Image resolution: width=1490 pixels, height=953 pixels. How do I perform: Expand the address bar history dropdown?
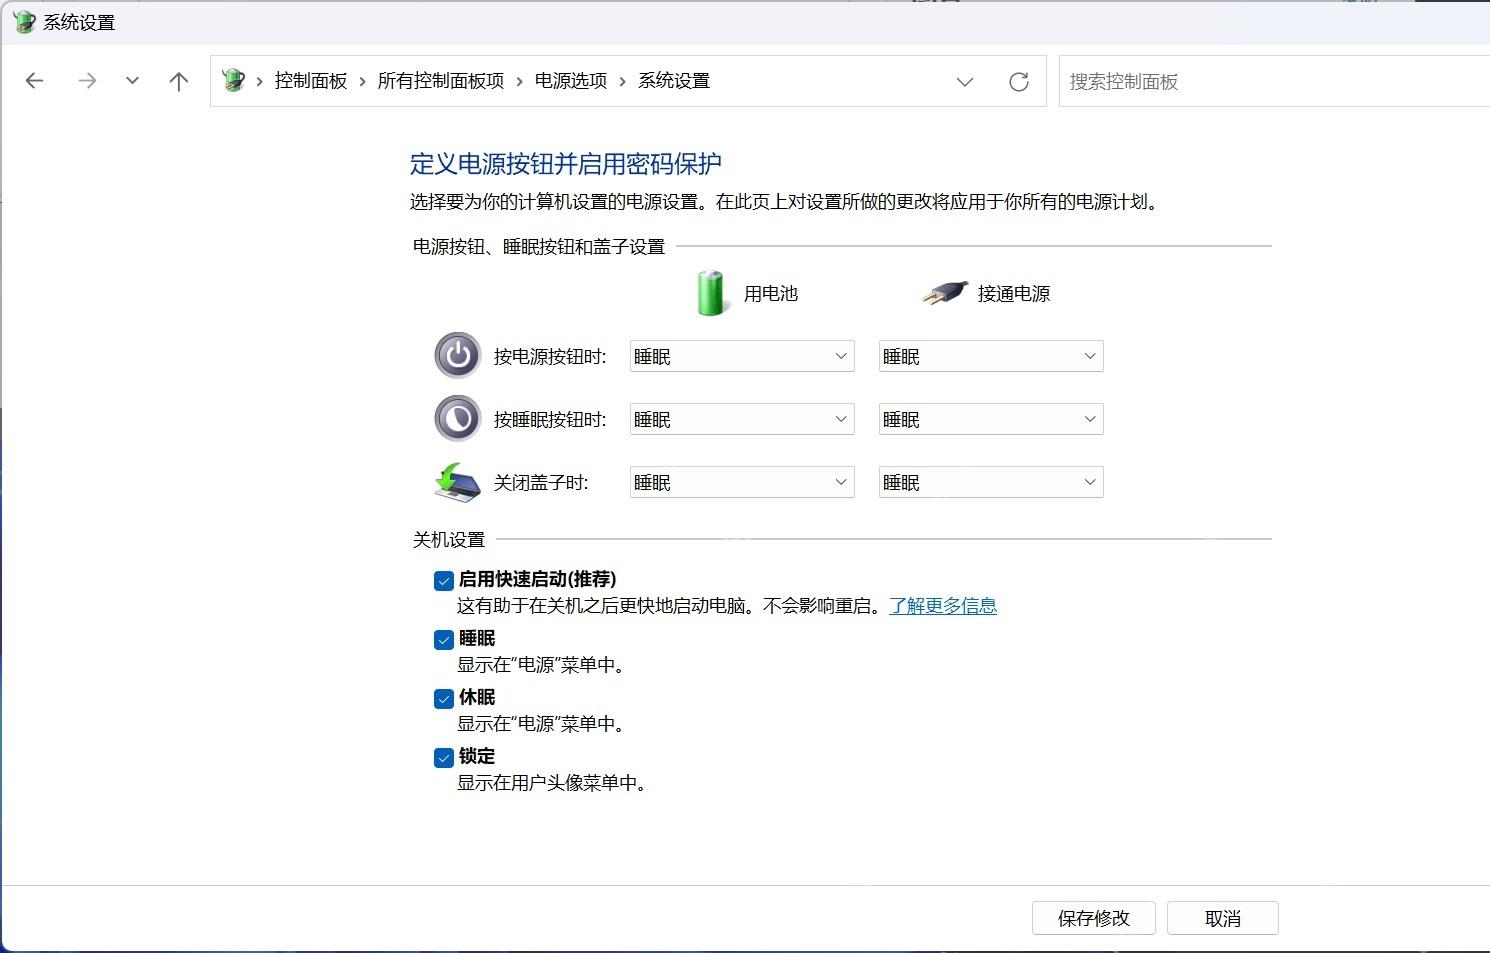[965, 82]
